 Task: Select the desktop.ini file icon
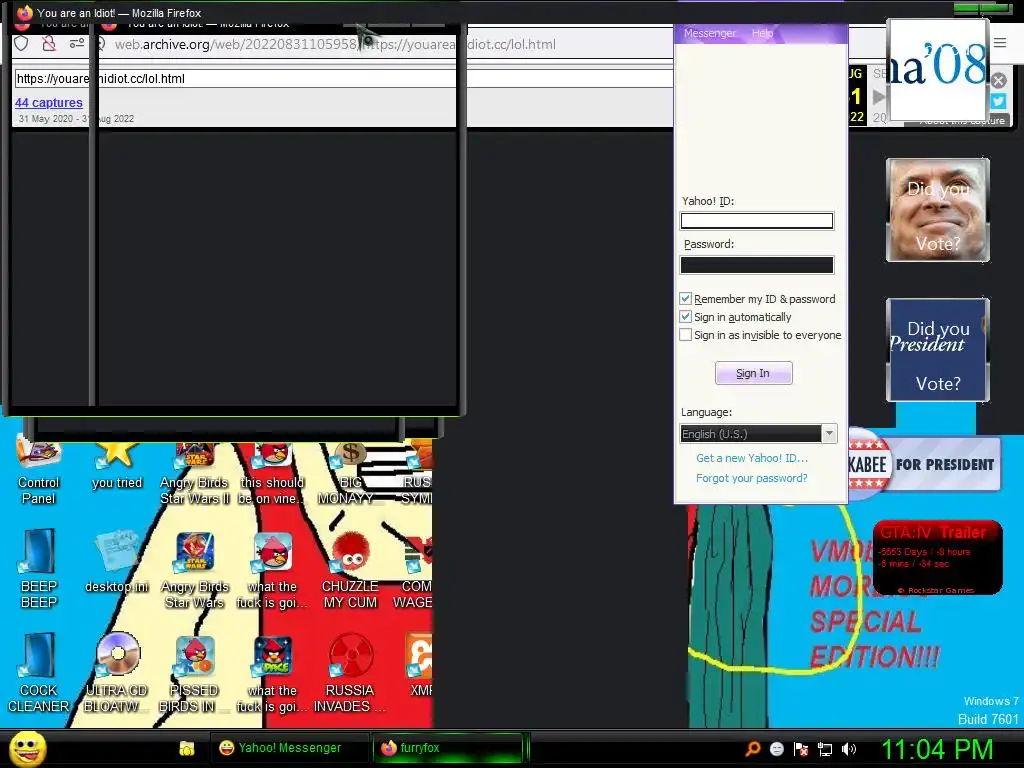(x=116, y=562)
